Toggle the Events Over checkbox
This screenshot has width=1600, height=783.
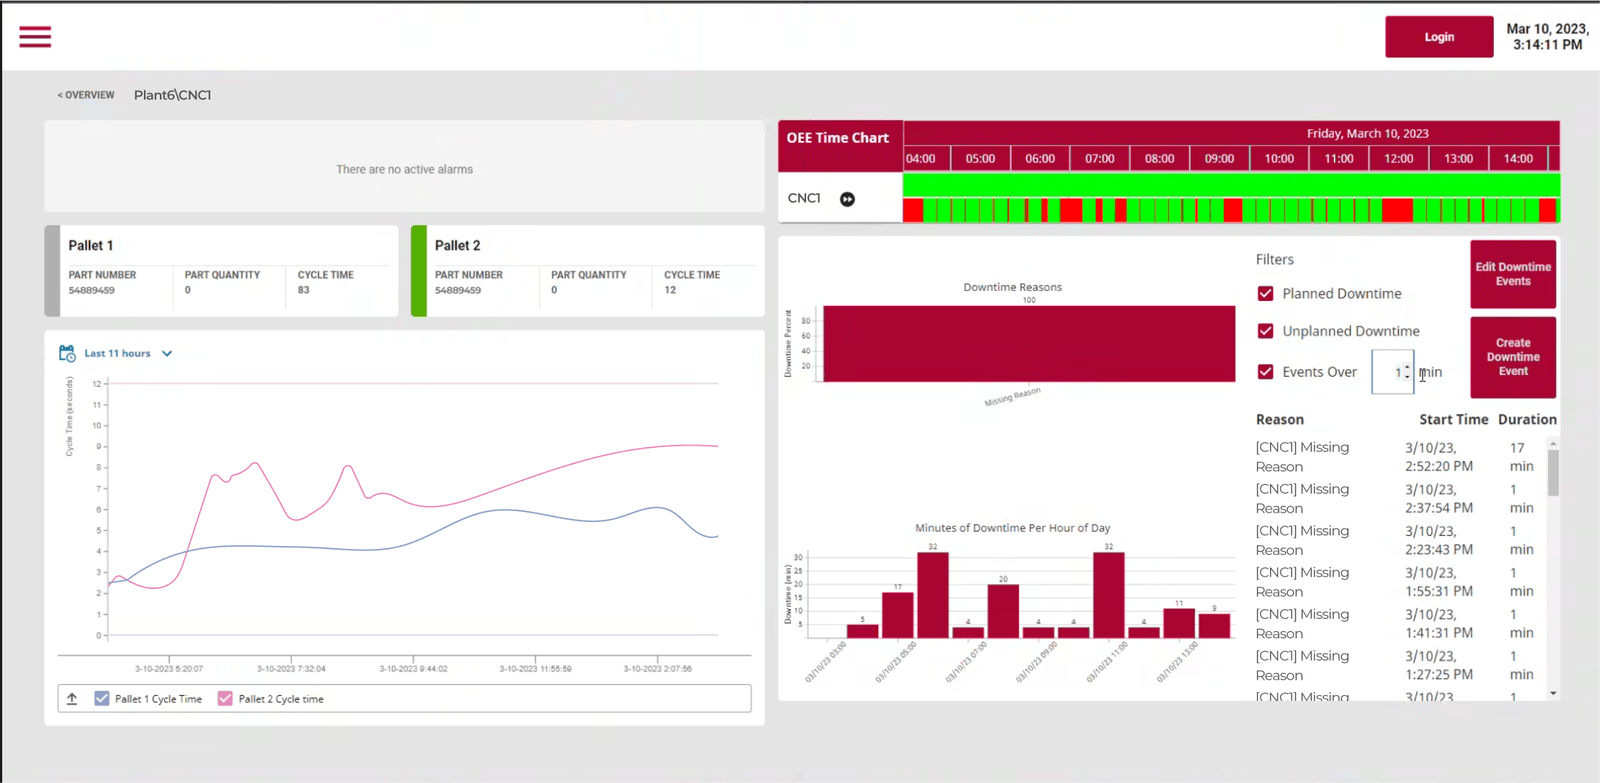click(1265, 372)
